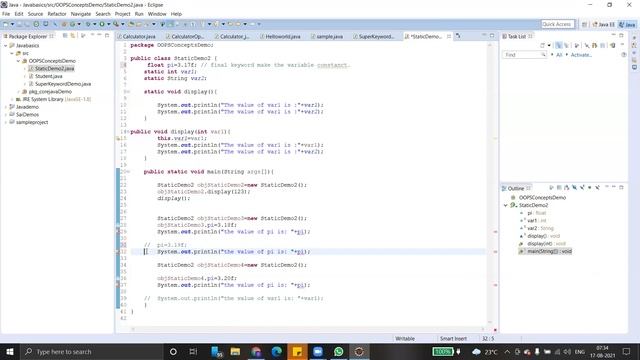Toggle Categorized view in the Task List toolbar
640x360 pixels.
click(x=559, y=45)
